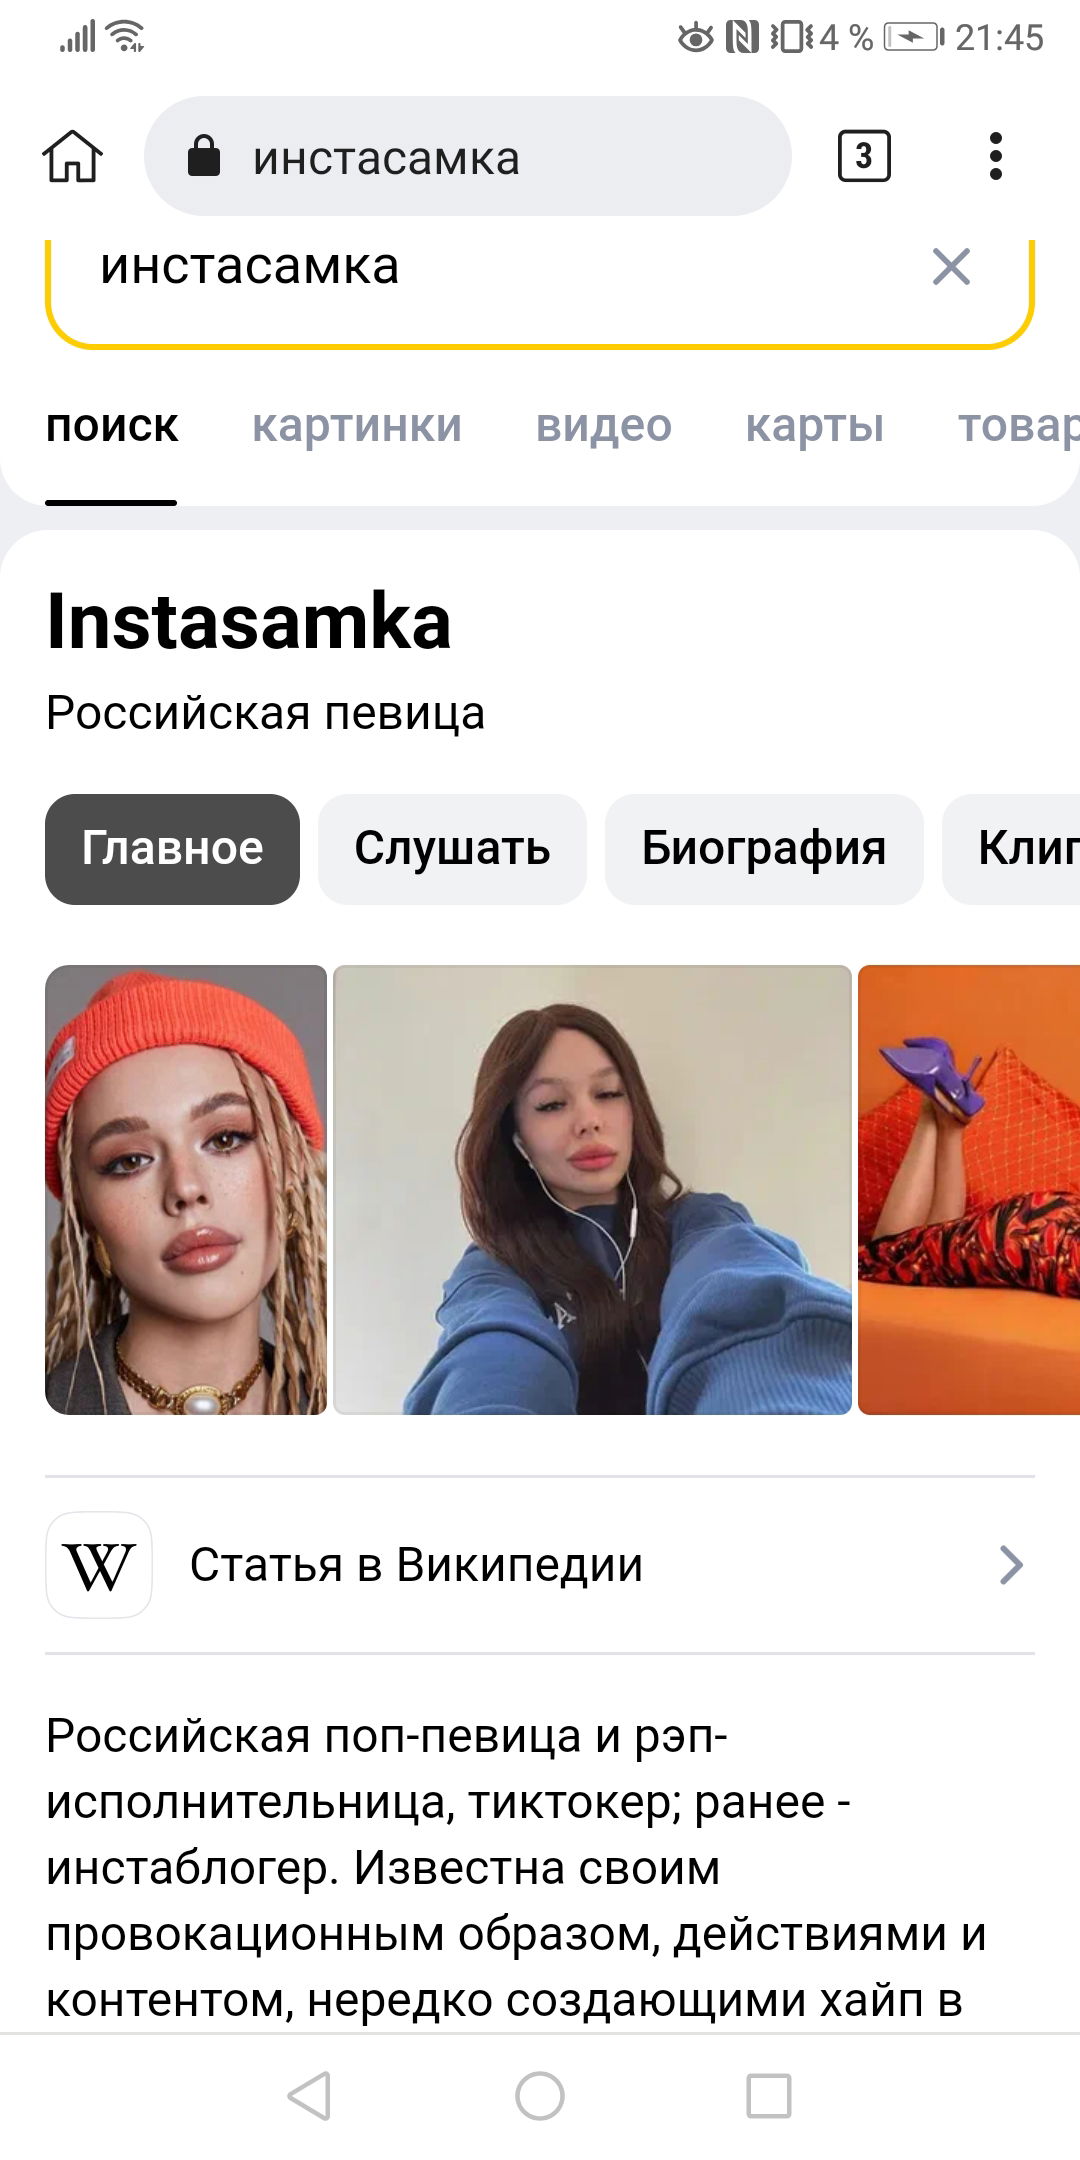Select the Биография chip
This screenshot has height=2160, width=1080.
click(x=764, y=849)
